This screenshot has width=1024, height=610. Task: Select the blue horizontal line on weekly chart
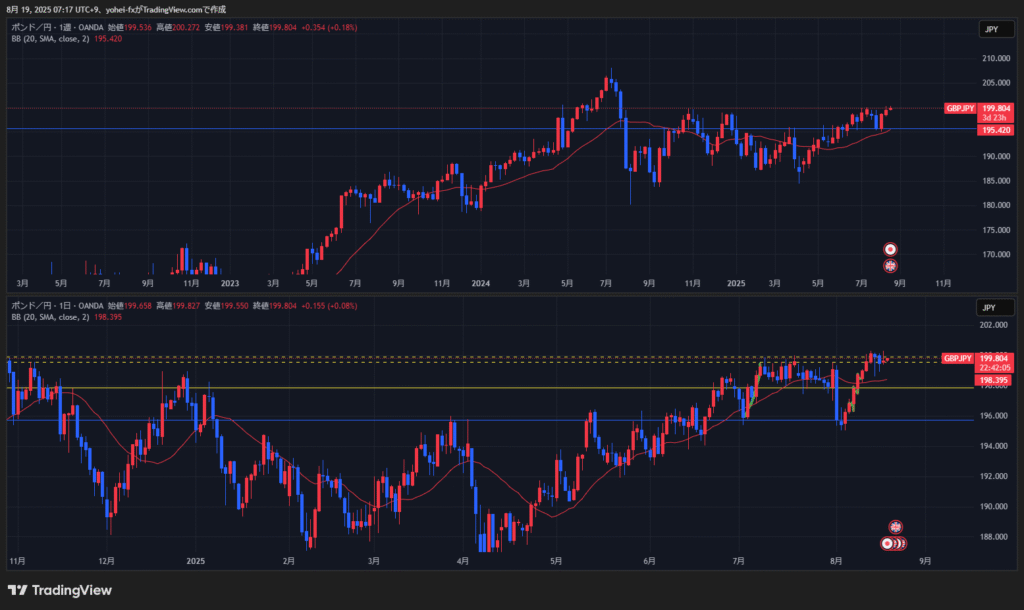click(490, 129)
